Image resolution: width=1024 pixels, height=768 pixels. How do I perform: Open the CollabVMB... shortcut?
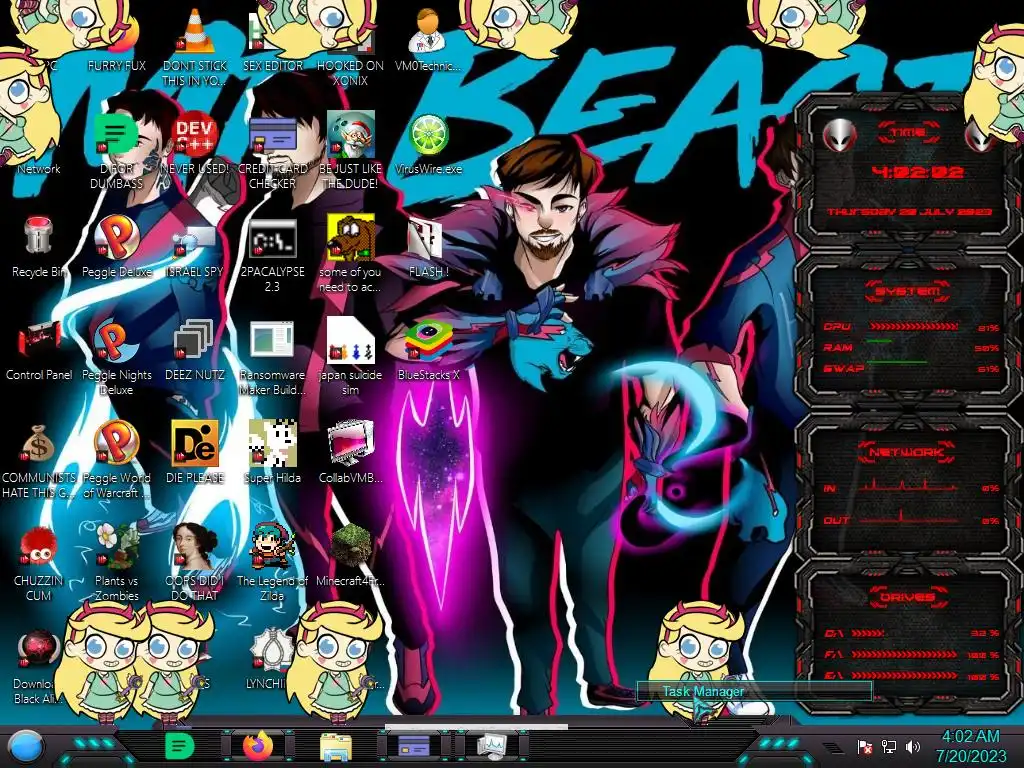pyautogui.click(x=350, y=452)
